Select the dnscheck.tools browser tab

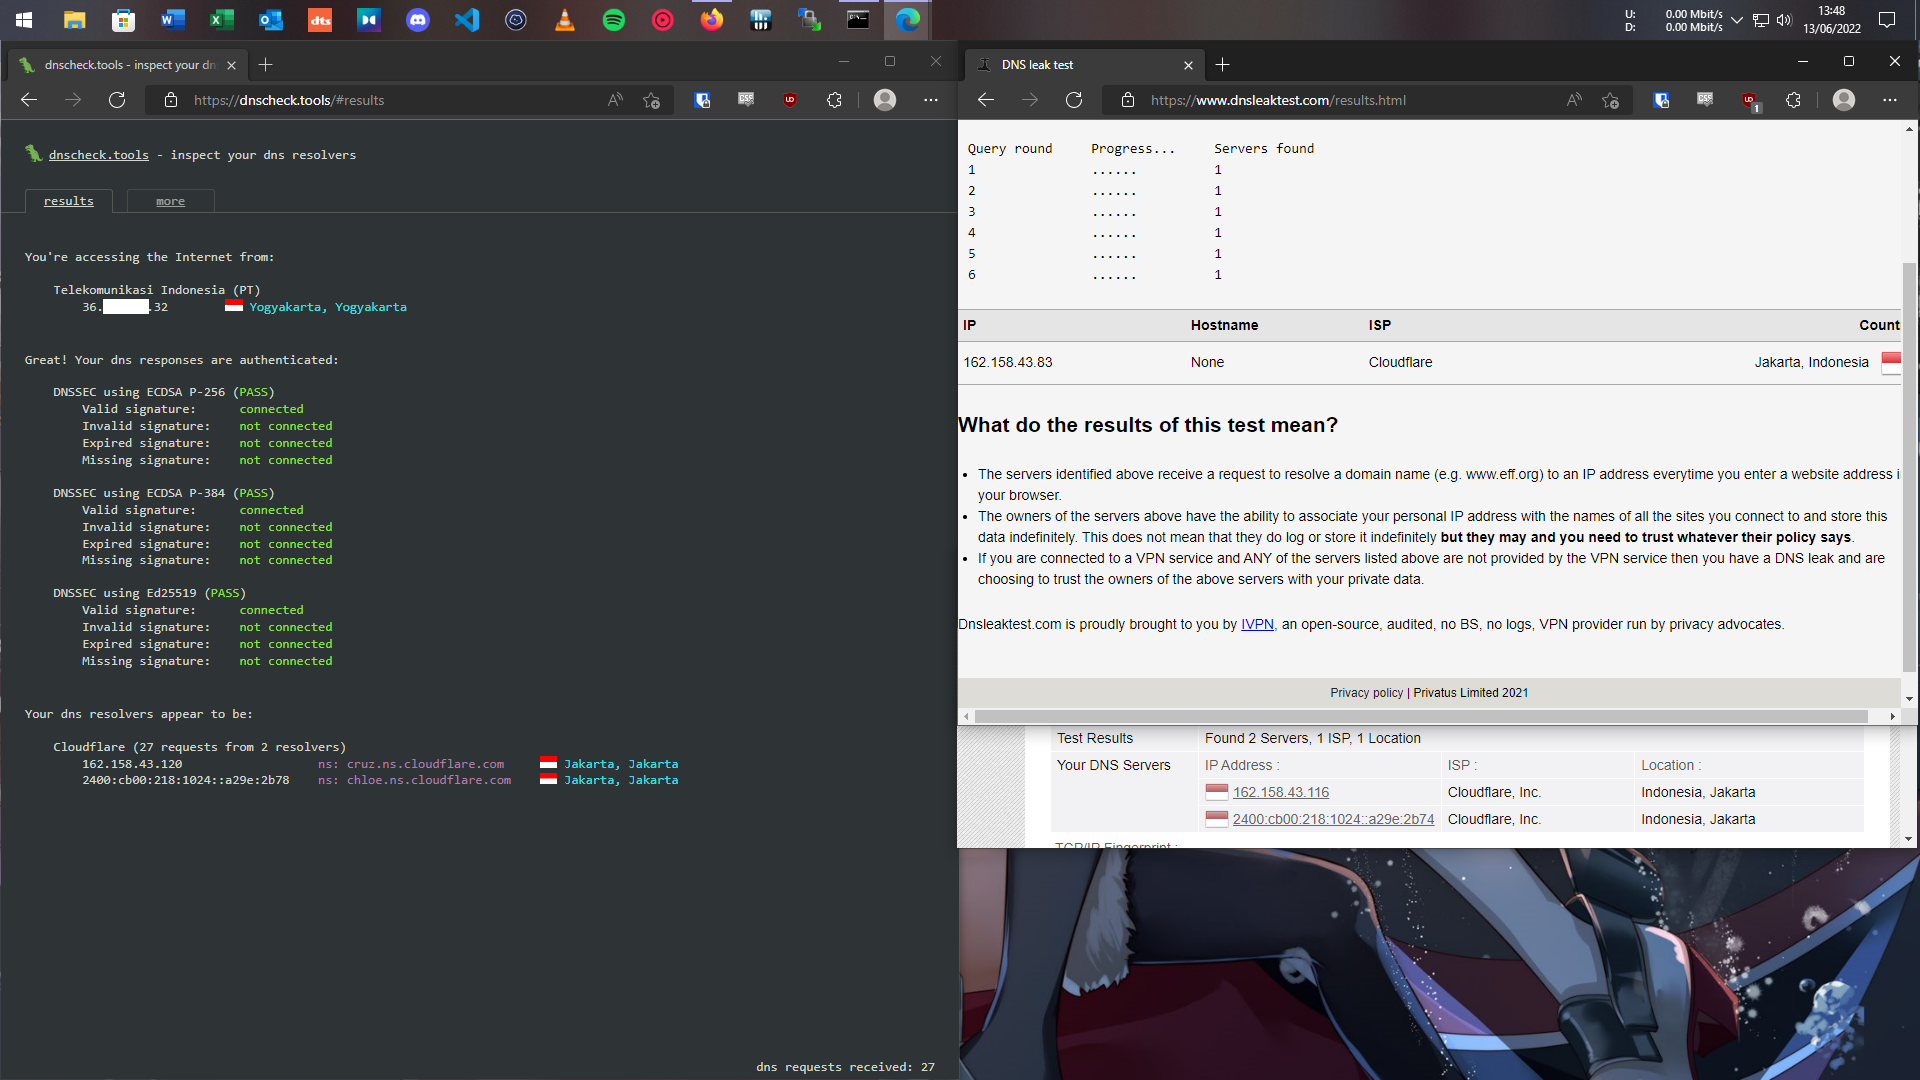[x=127, y=65]
